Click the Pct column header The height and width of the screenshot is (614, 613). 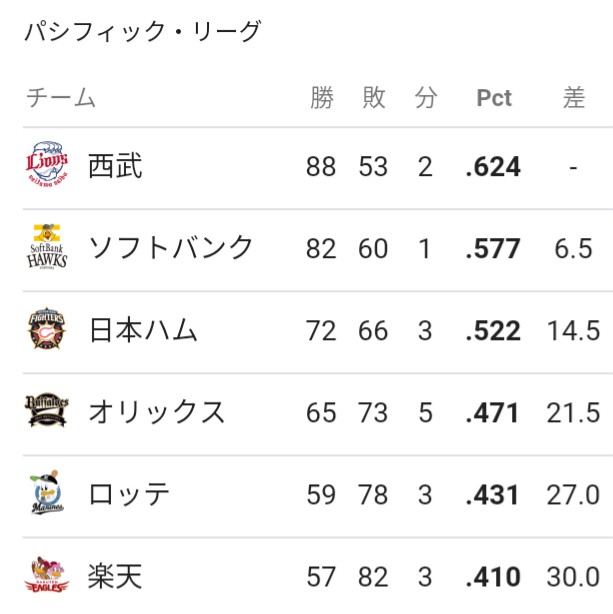[x=494, y=98]
